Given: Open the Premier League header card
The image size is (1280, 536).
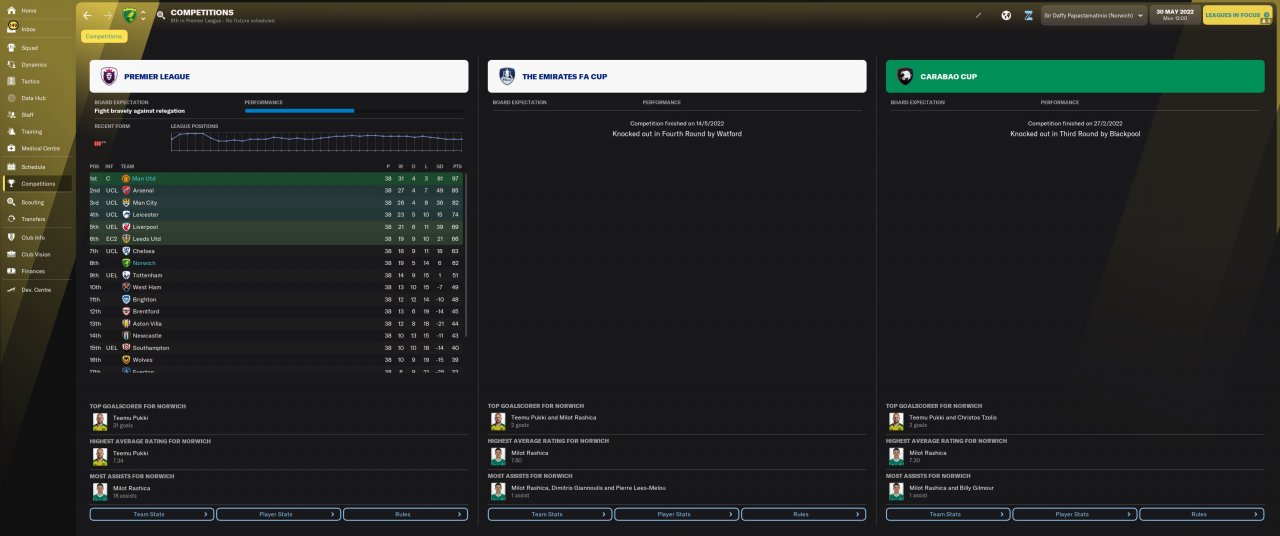Looking at the screenshot, I should 279,76.
